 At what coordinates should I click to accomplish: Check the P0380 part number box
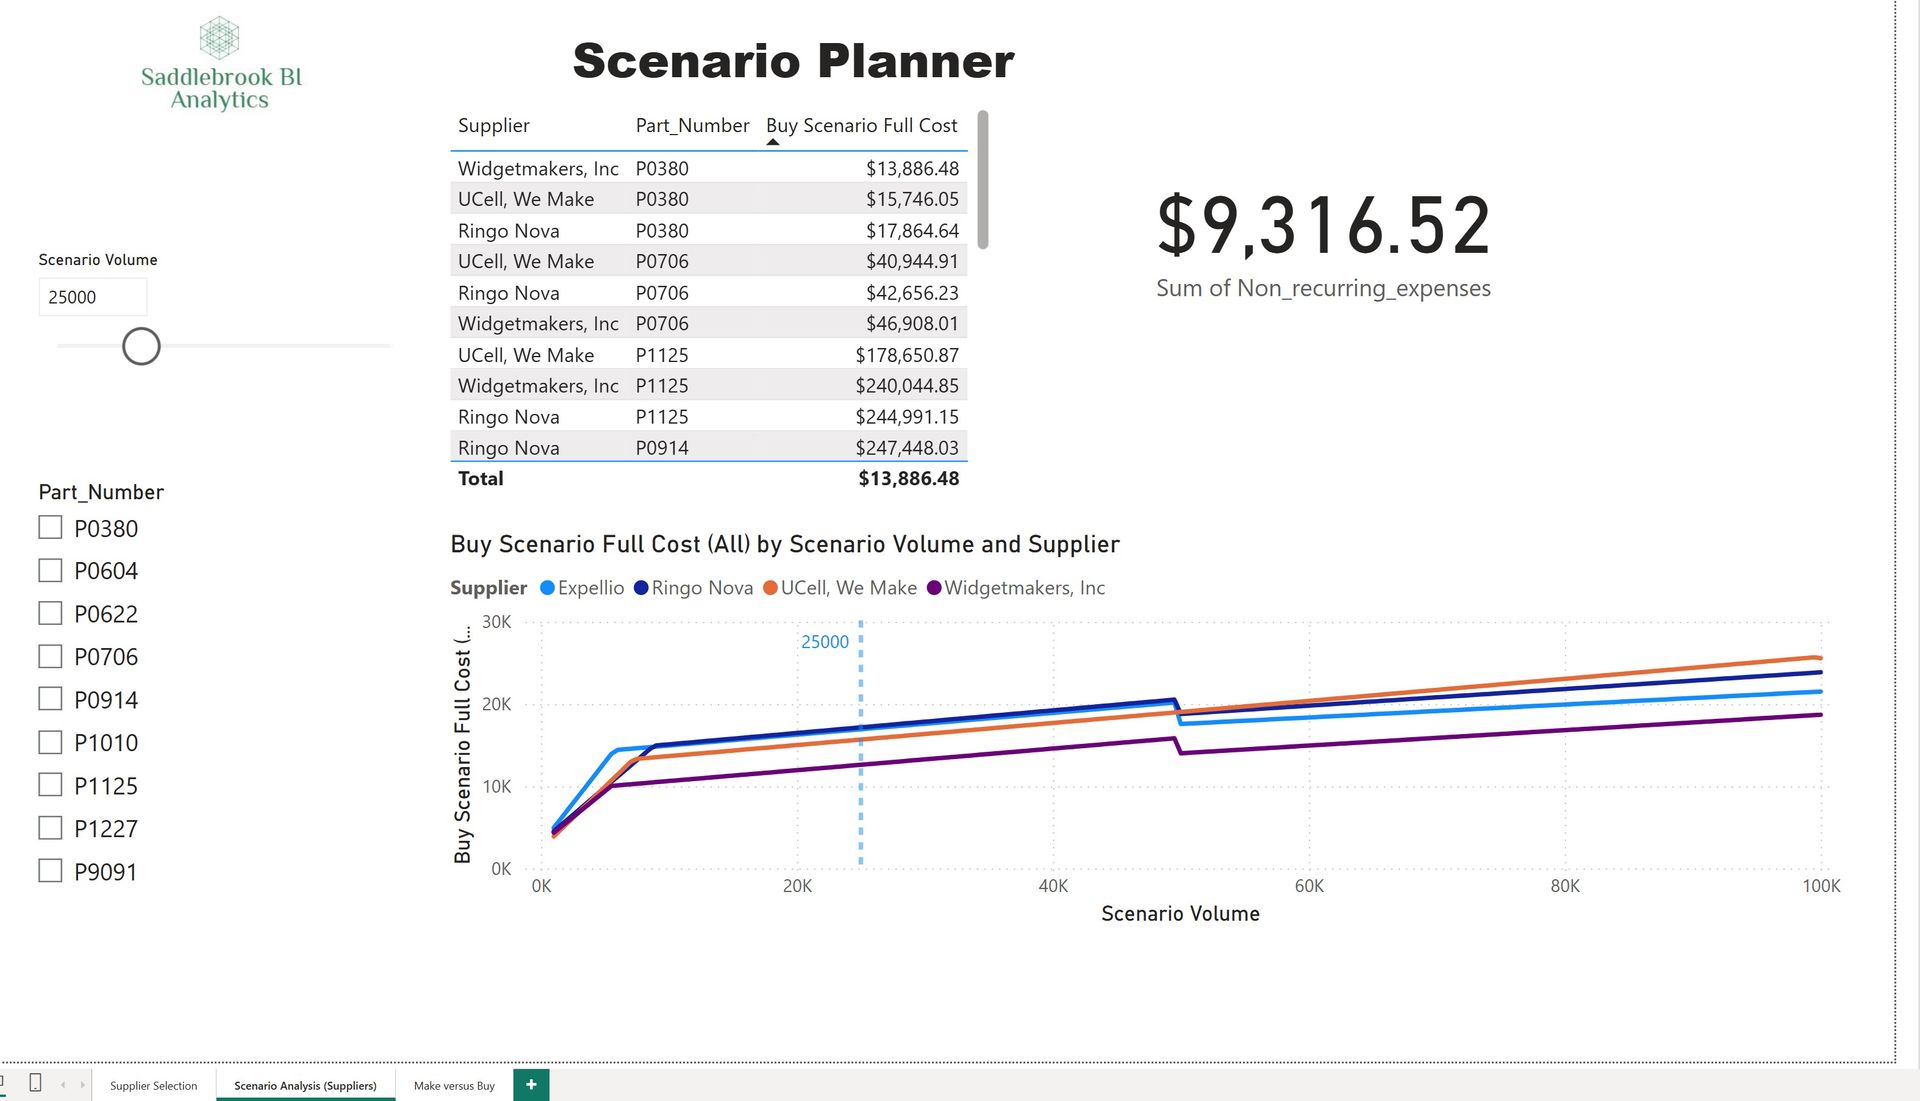(x=50, y=528)
